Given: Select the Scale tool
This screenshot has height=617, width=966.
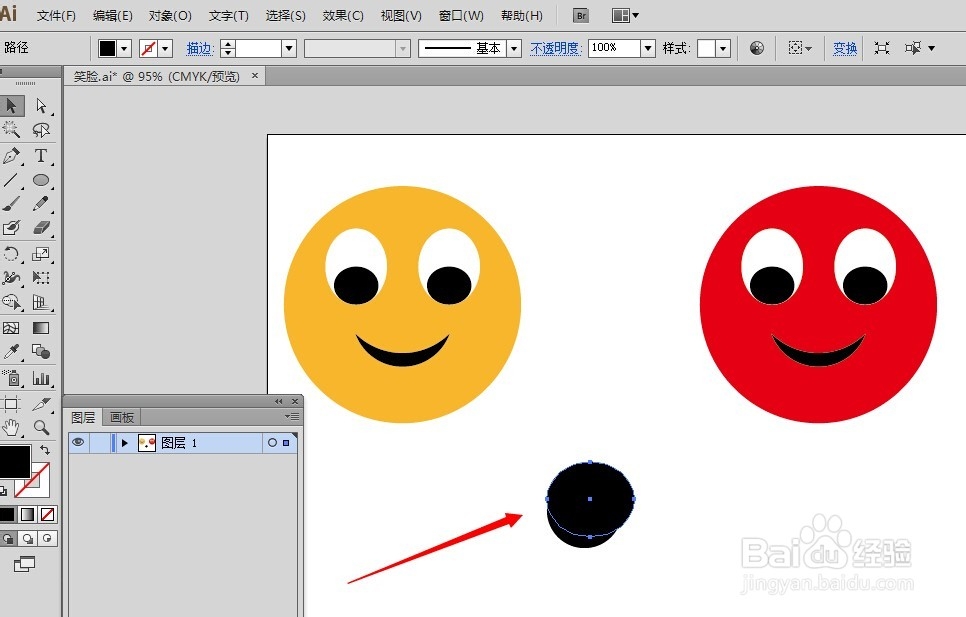Looking at the screenshot, I should coord(41,253).
